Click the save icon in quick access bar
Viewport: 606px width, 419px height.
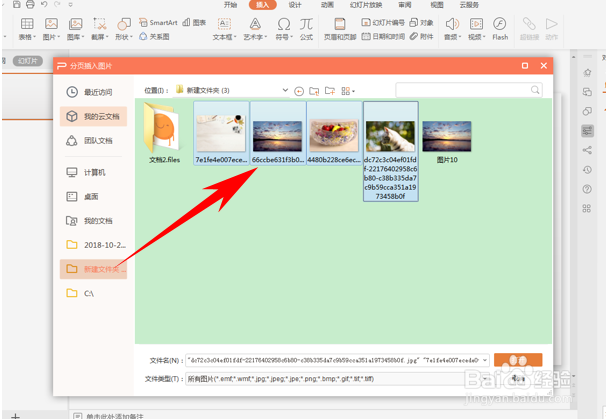pyautogui.click(x=16, y=5)
